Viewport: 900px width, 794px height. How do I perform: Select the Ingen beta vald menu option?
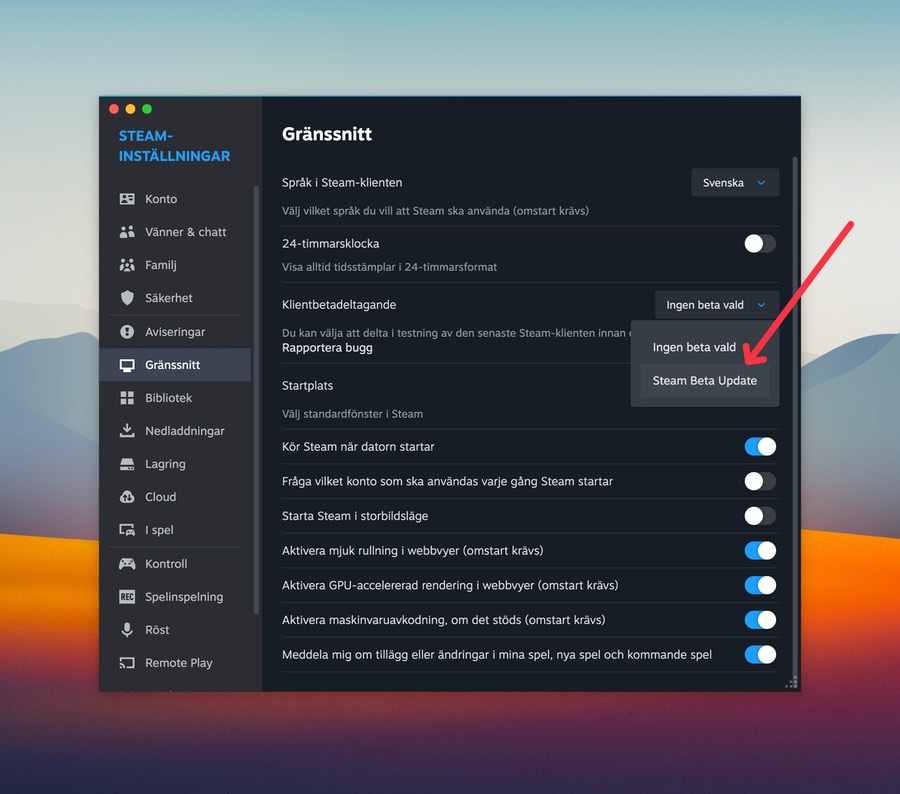click(694, 348)
